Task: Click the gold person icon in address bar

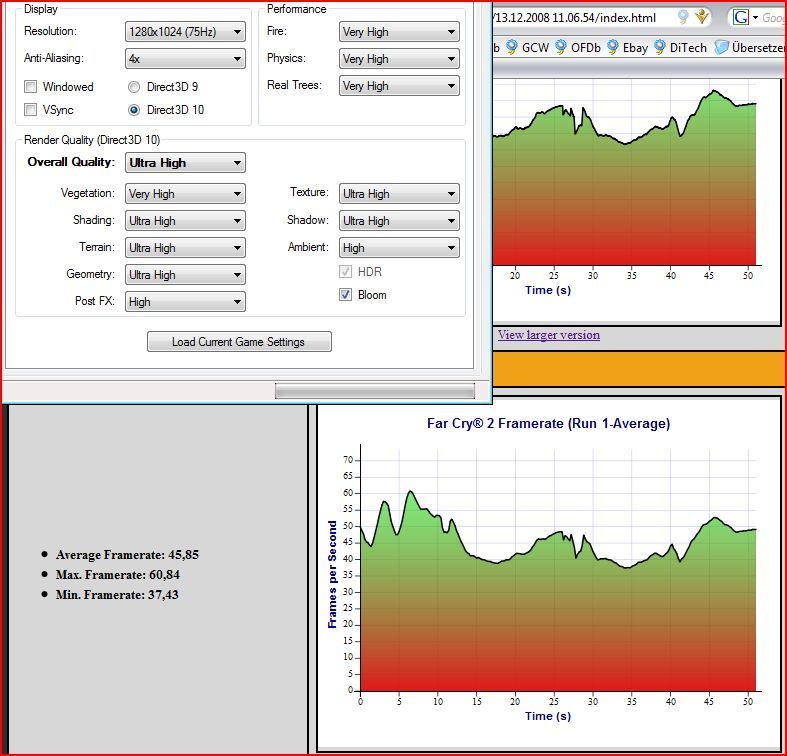Action: click(702, 17)
